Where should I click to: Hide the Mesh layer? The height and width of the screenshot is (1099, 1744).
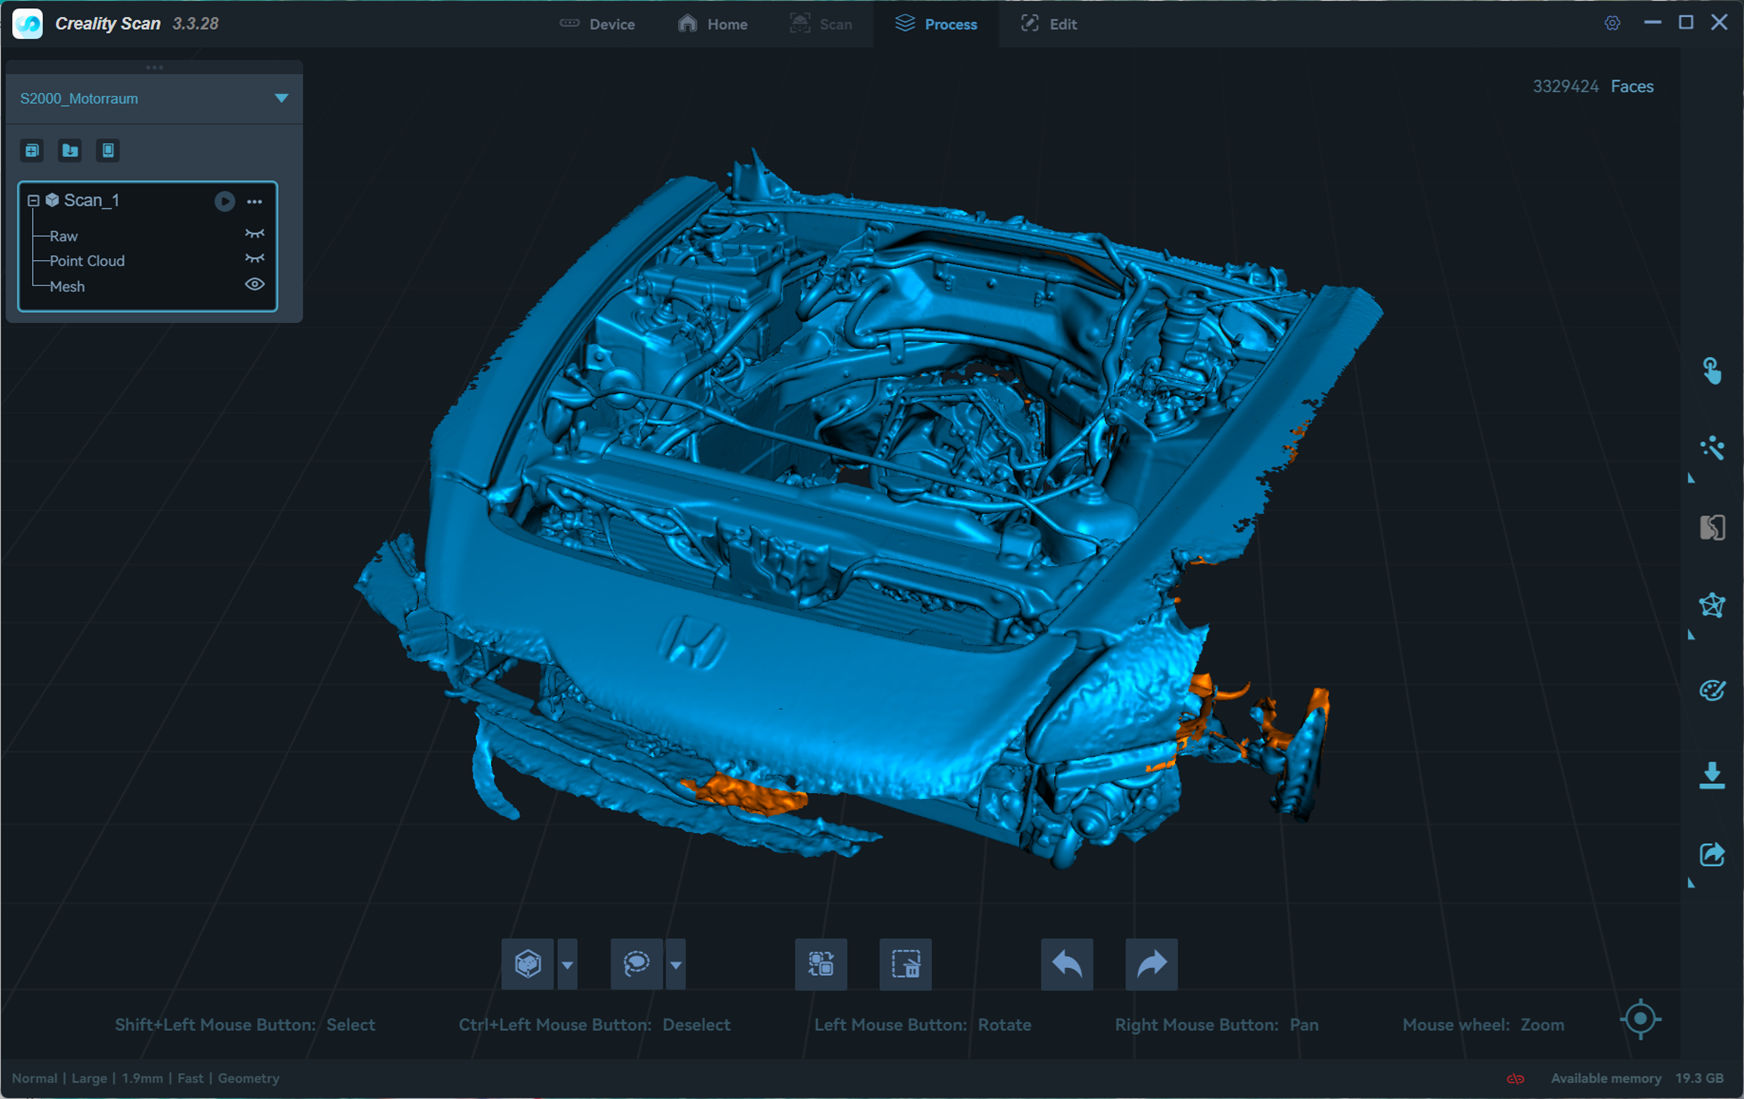pos(255,285)
